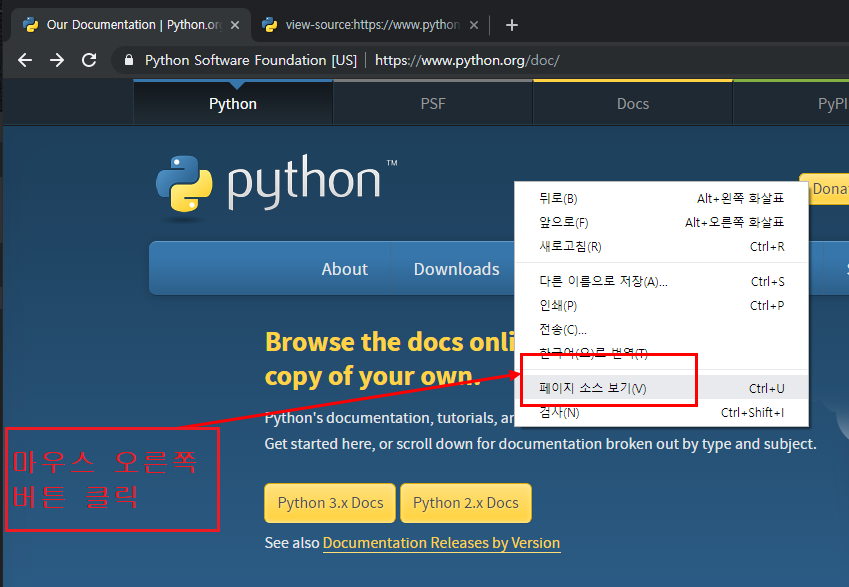
Task: Click the browser forward arrow
Action: tap(57, 60)
